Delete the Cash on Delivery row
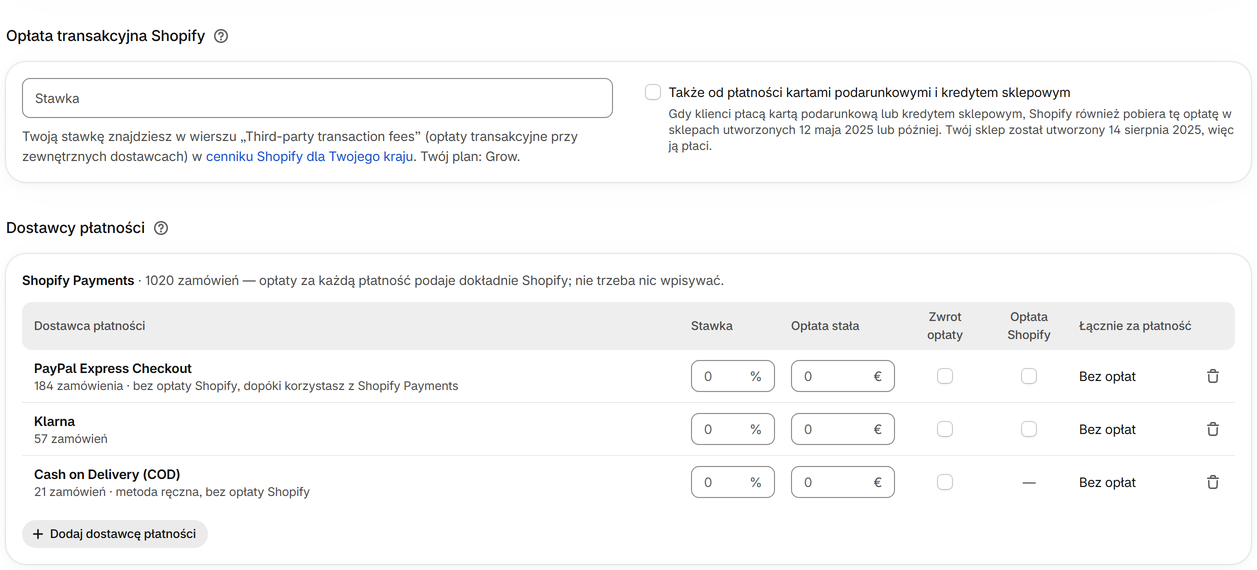Viewport: 1257px width, 570px height. tap(1213, 482)
